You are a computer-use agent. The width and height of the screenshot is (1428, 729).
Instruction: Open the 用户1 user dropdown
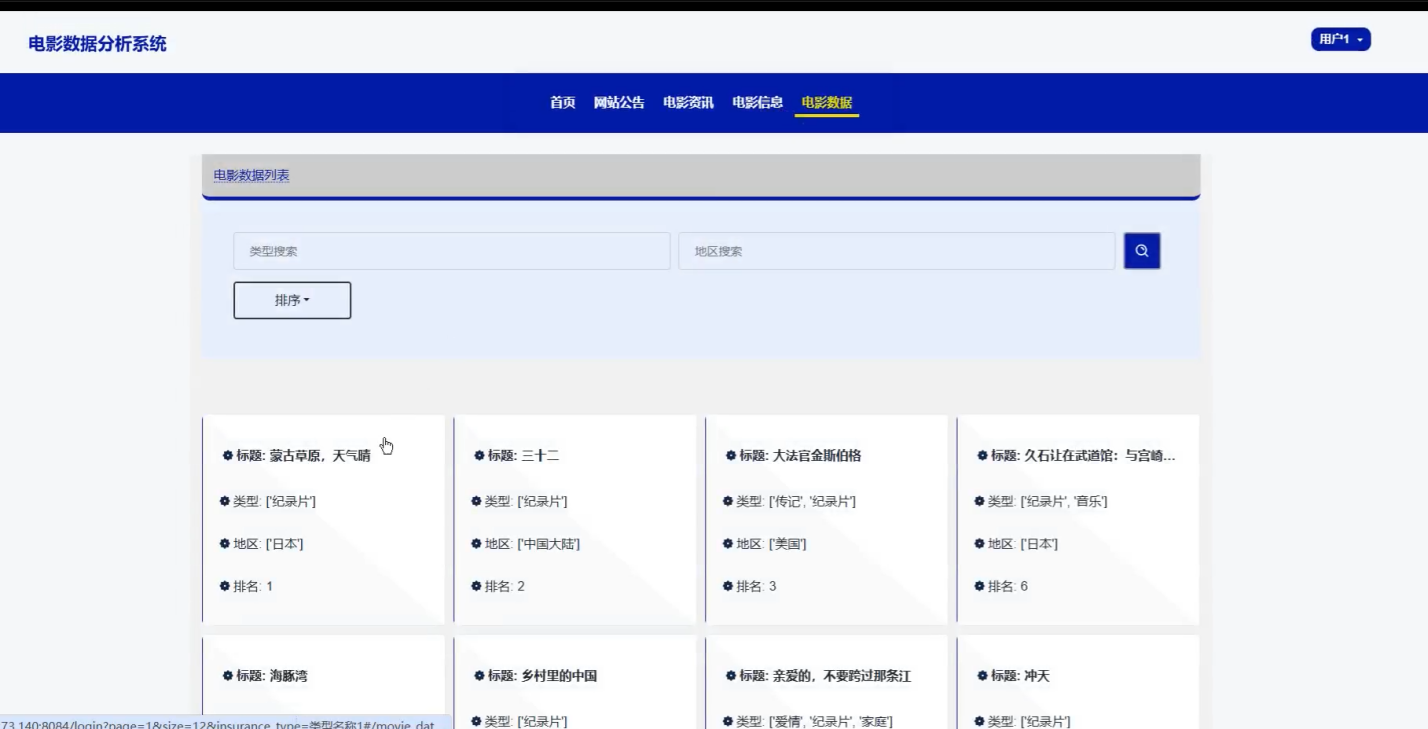pos(1340,39)
